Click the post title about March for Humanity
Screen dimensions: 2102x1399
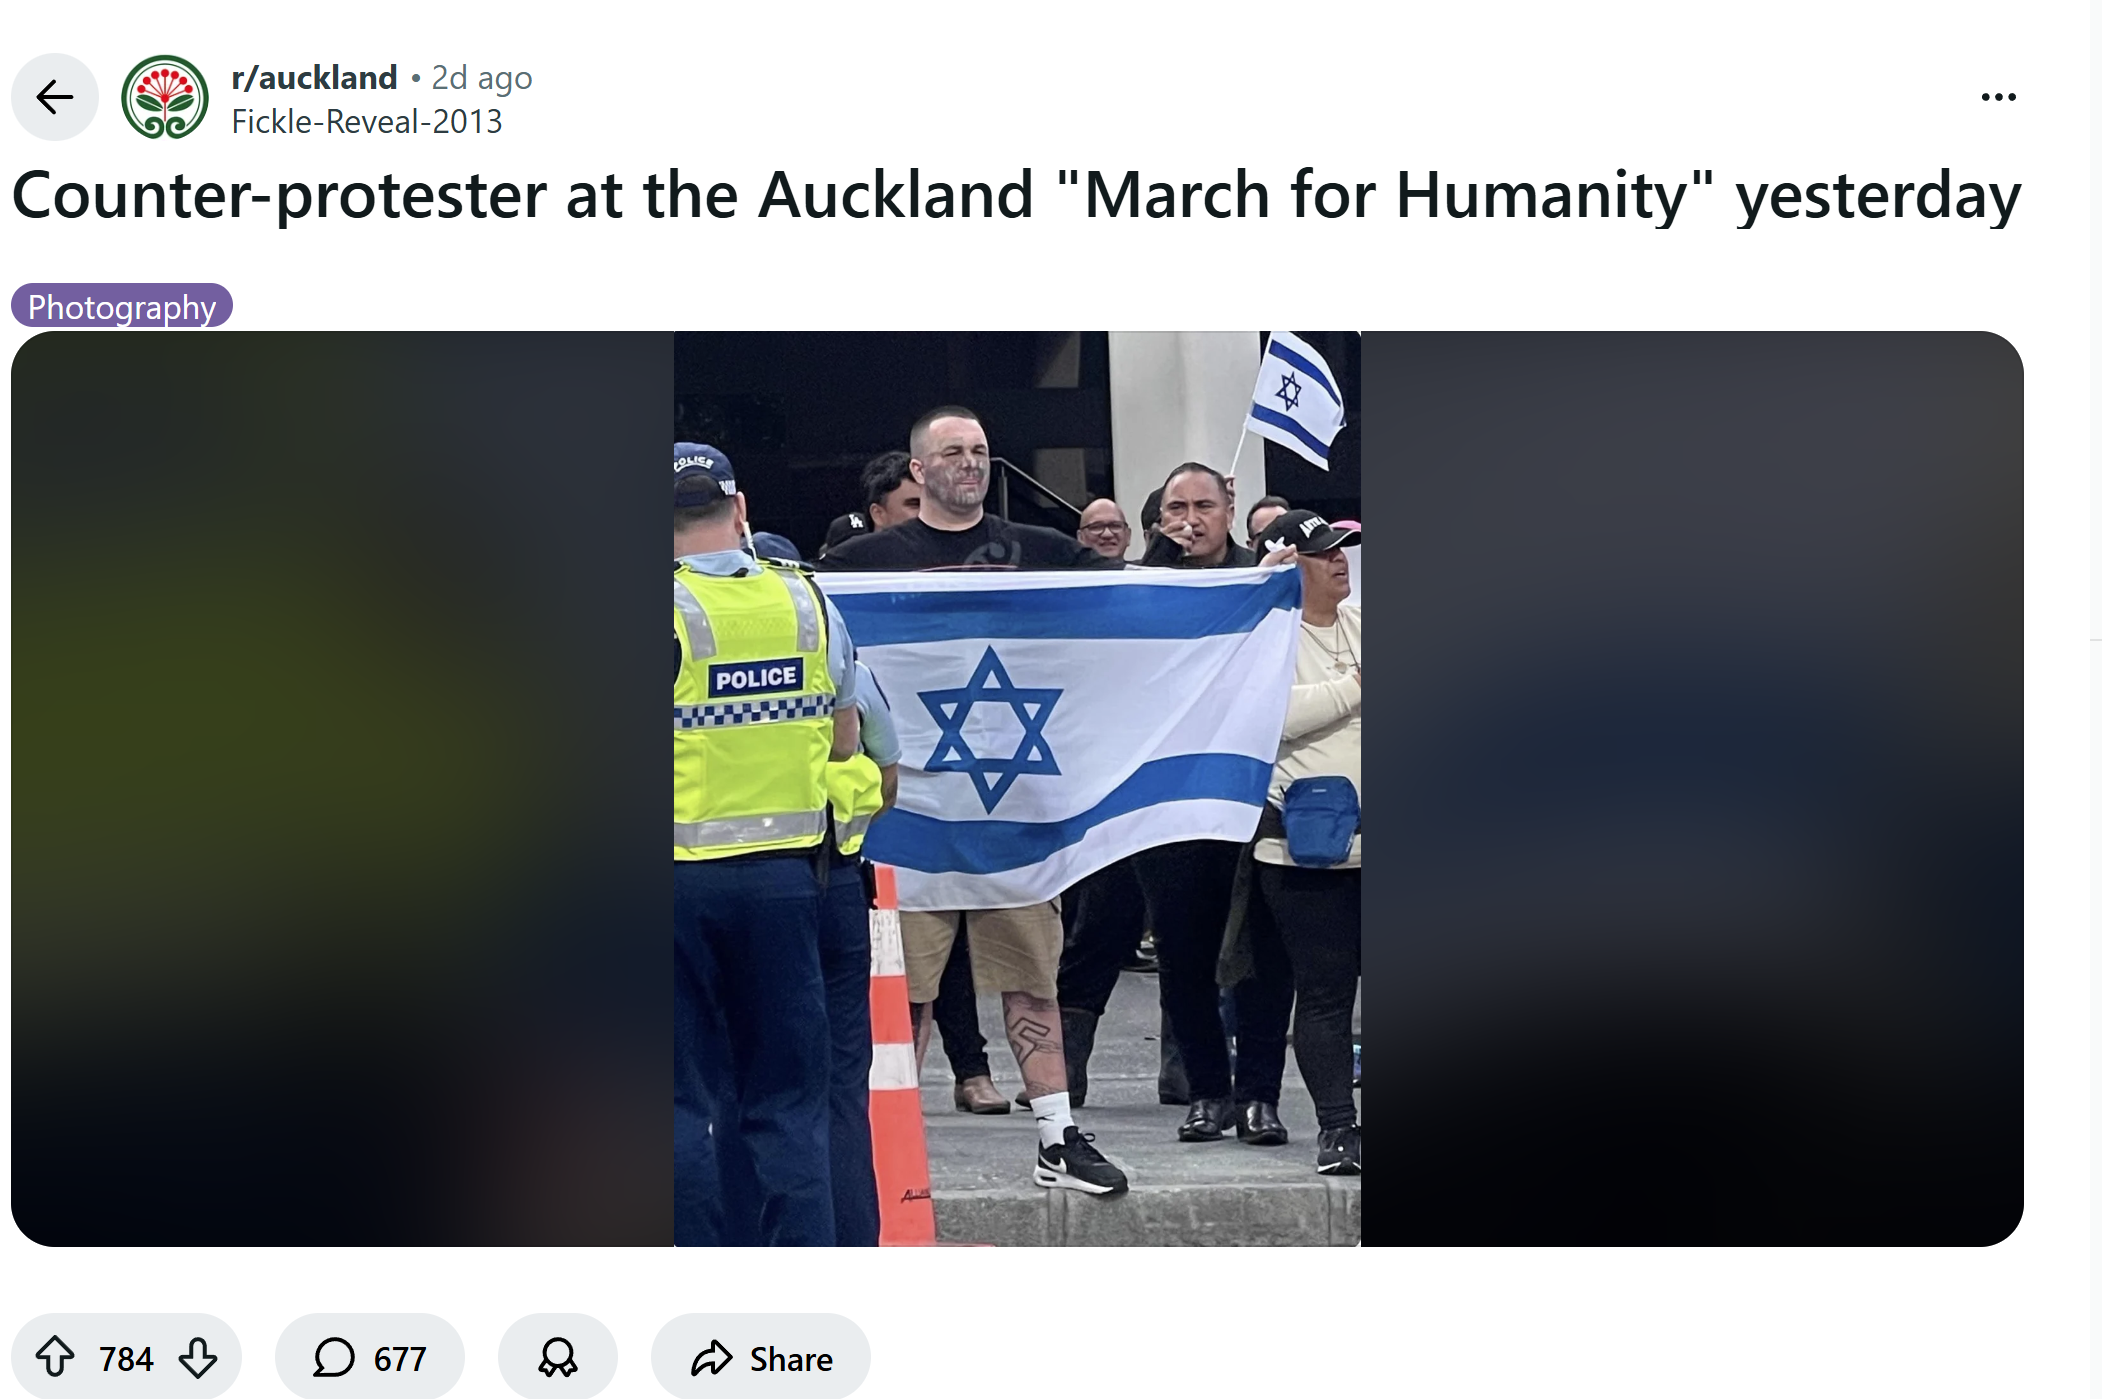[1017, 195]
